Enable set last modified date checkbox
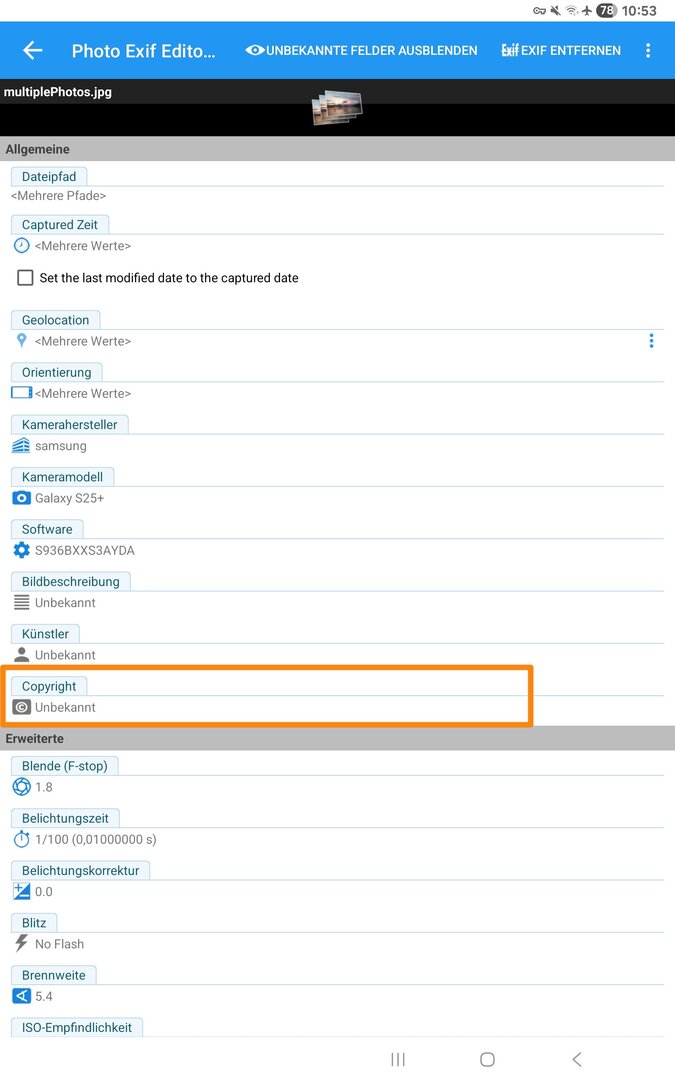Image resolution: width=675 pixels, height=1080 pixels. click(26, 278)
